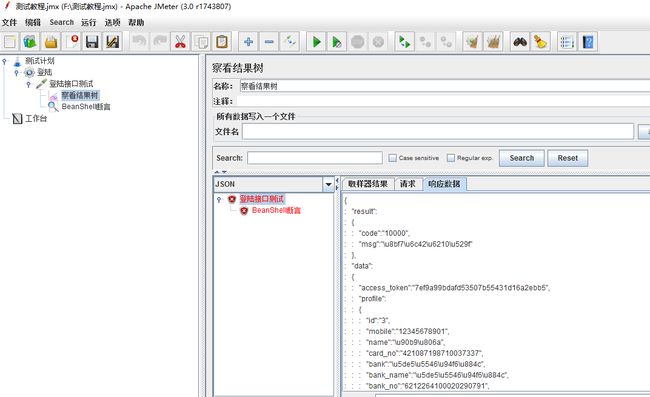
Task: Select 测试计划 in the tree
Action: 39,61
